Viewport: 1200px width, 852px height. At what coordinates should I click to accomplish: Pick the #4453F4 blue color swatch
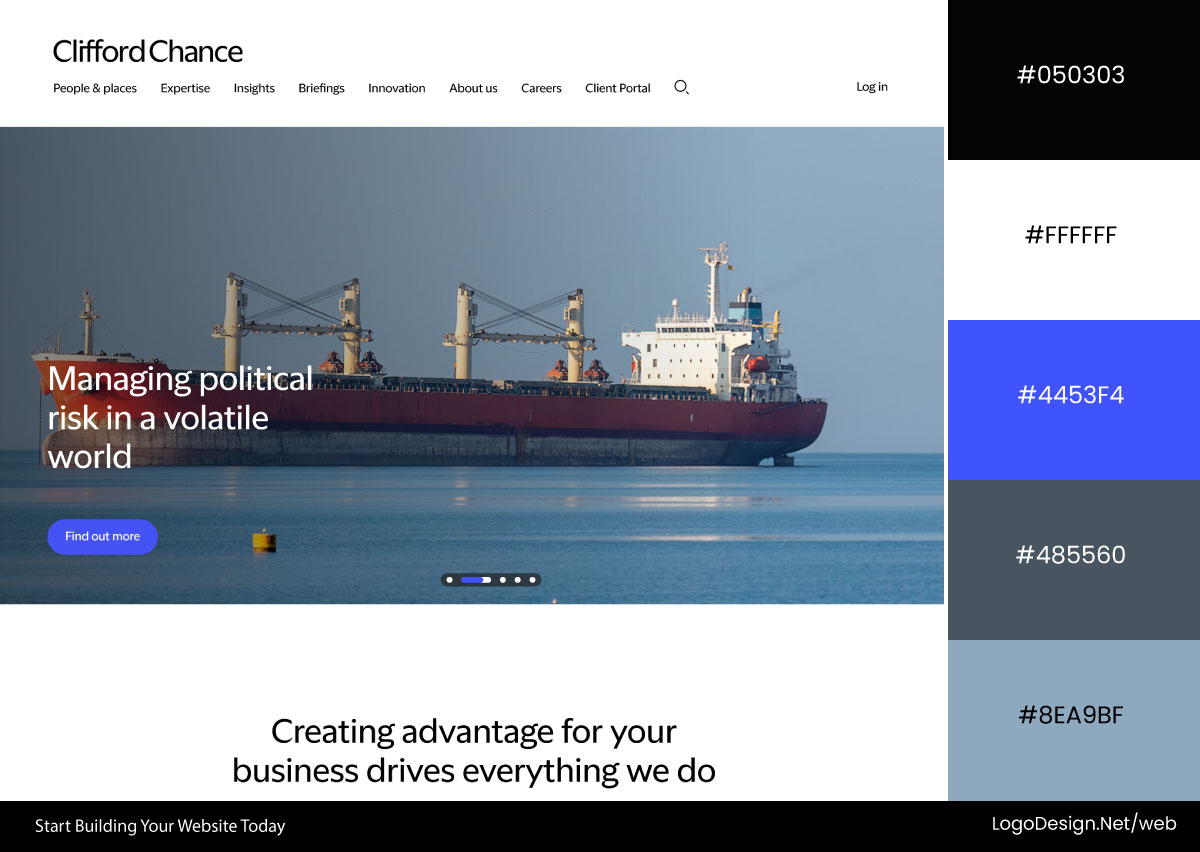coord(1074,400)
